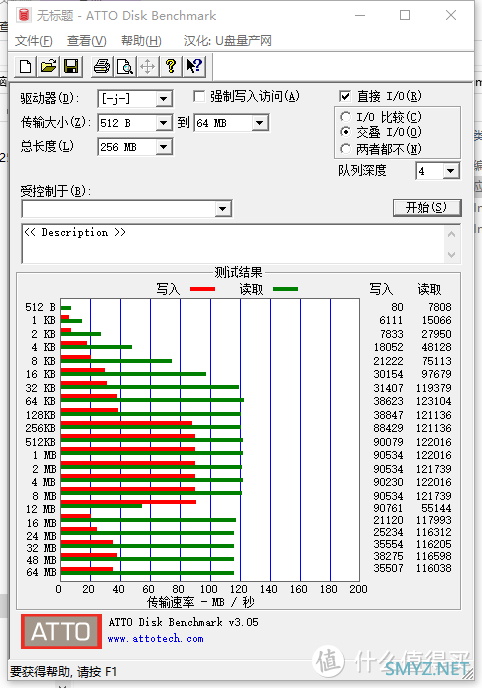Open the drive [-j-] dropdown
Screen dimensions: 482x688
pyautogui.click(x=164, y=99)
